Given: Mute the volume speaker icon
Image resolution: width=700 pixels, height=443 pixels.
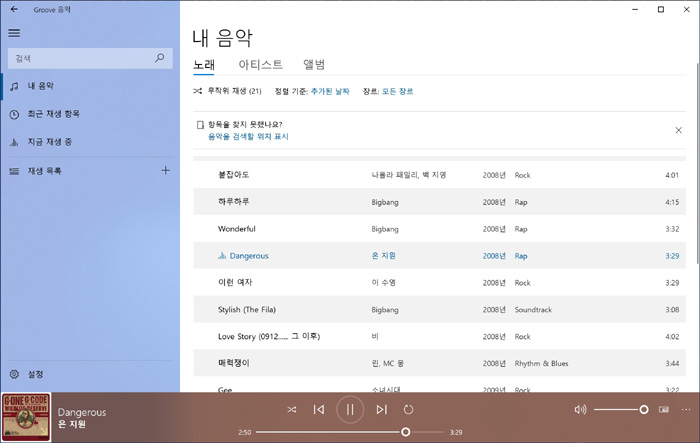Looking at the screenshot, I should [x=580, y=410].
